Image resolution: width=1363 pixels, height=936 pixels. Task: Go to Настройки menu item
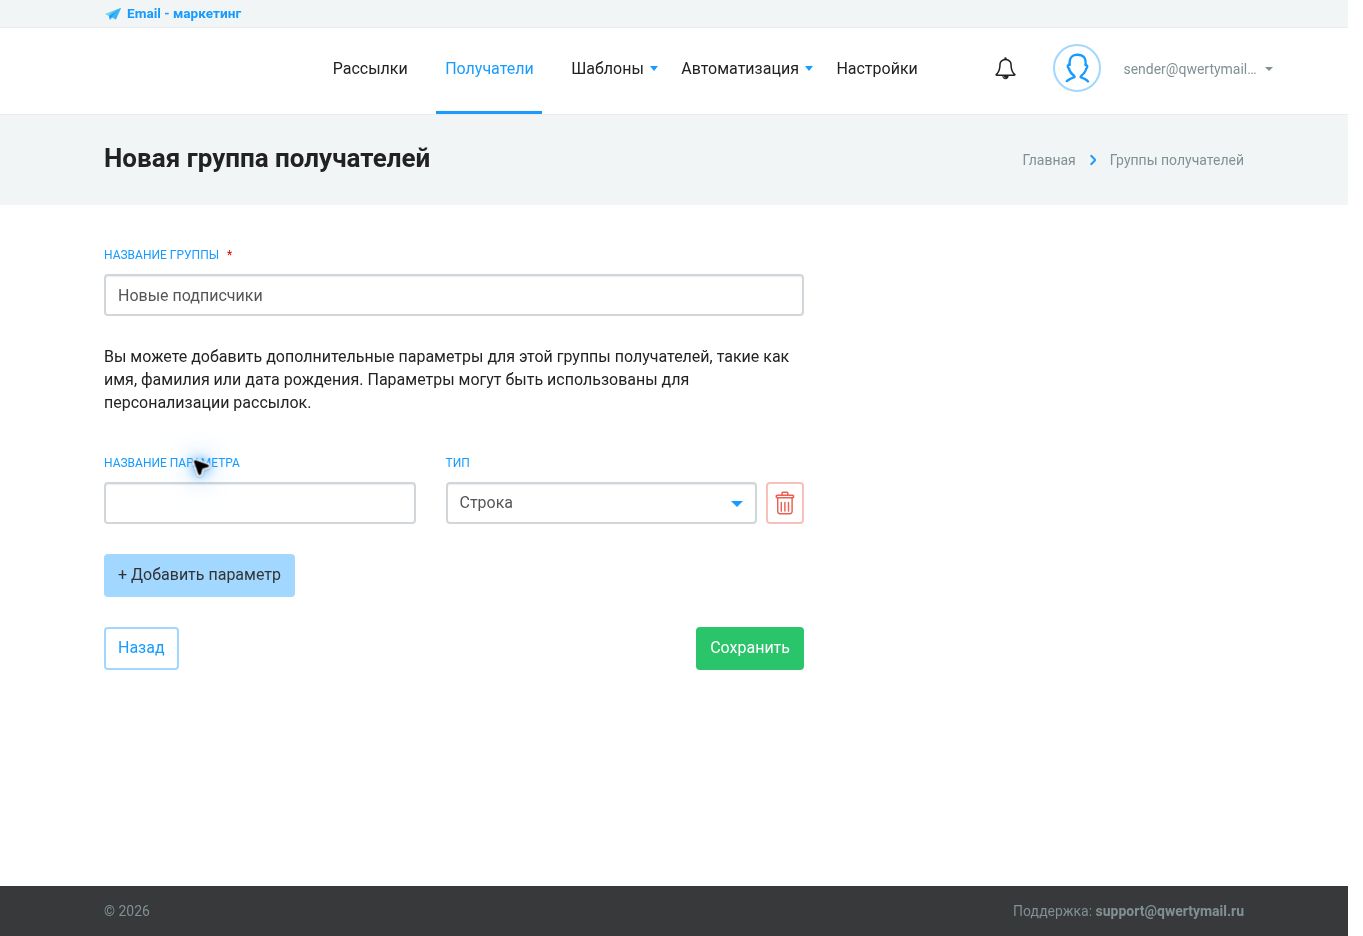pos(877,69)
